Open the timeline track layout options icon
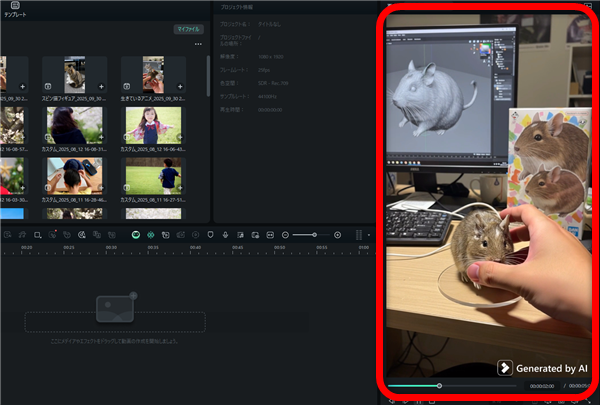This screenshot has width=600, height=405. pos(359,234)
